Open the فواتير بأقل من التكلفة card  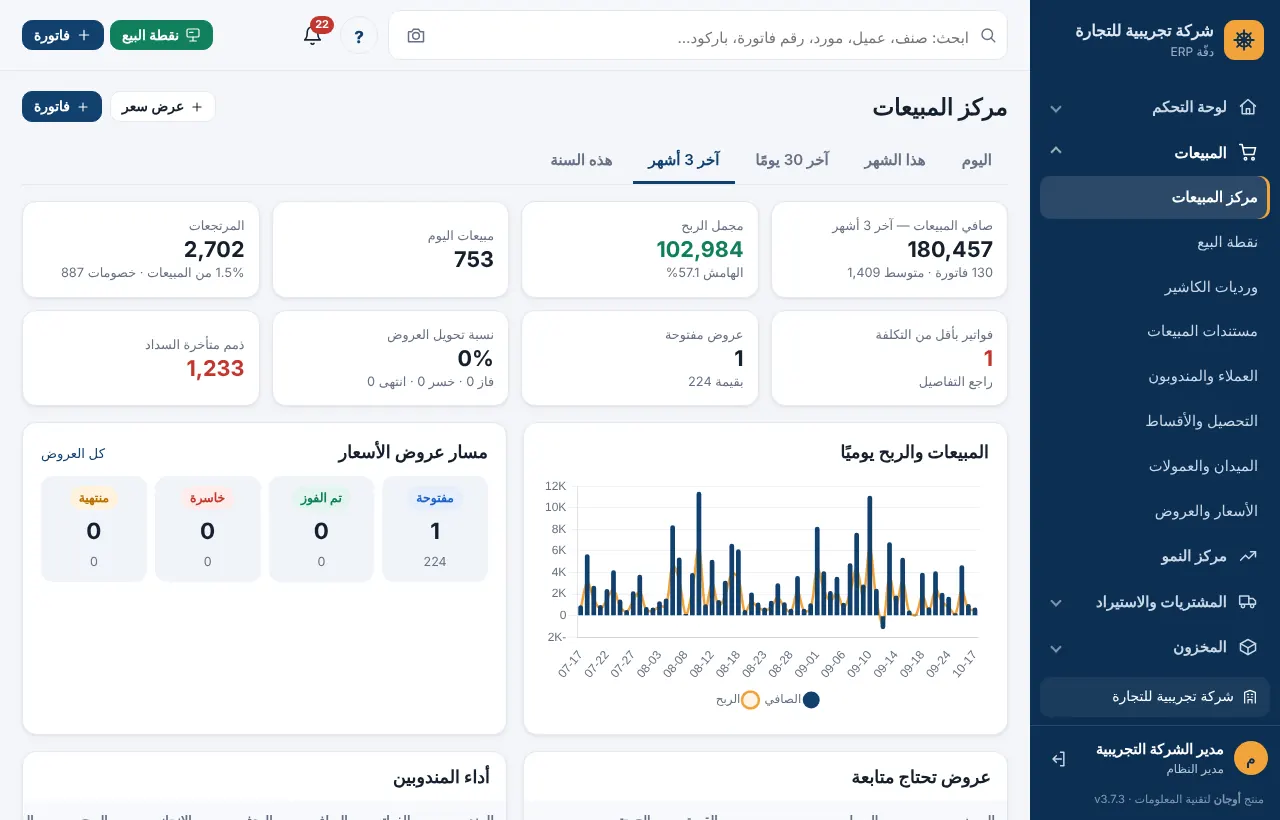[x=889, y=358]
